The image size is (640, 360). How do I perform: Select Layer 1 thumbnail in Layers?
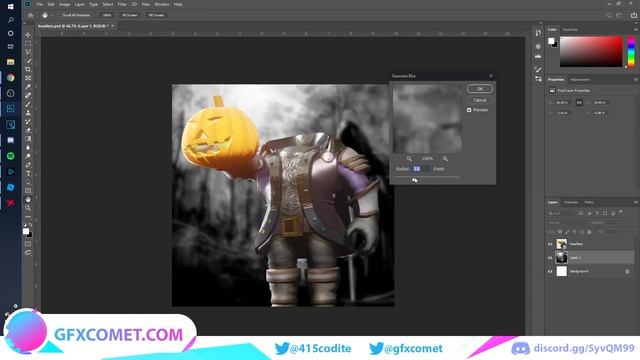click(562, 258)
